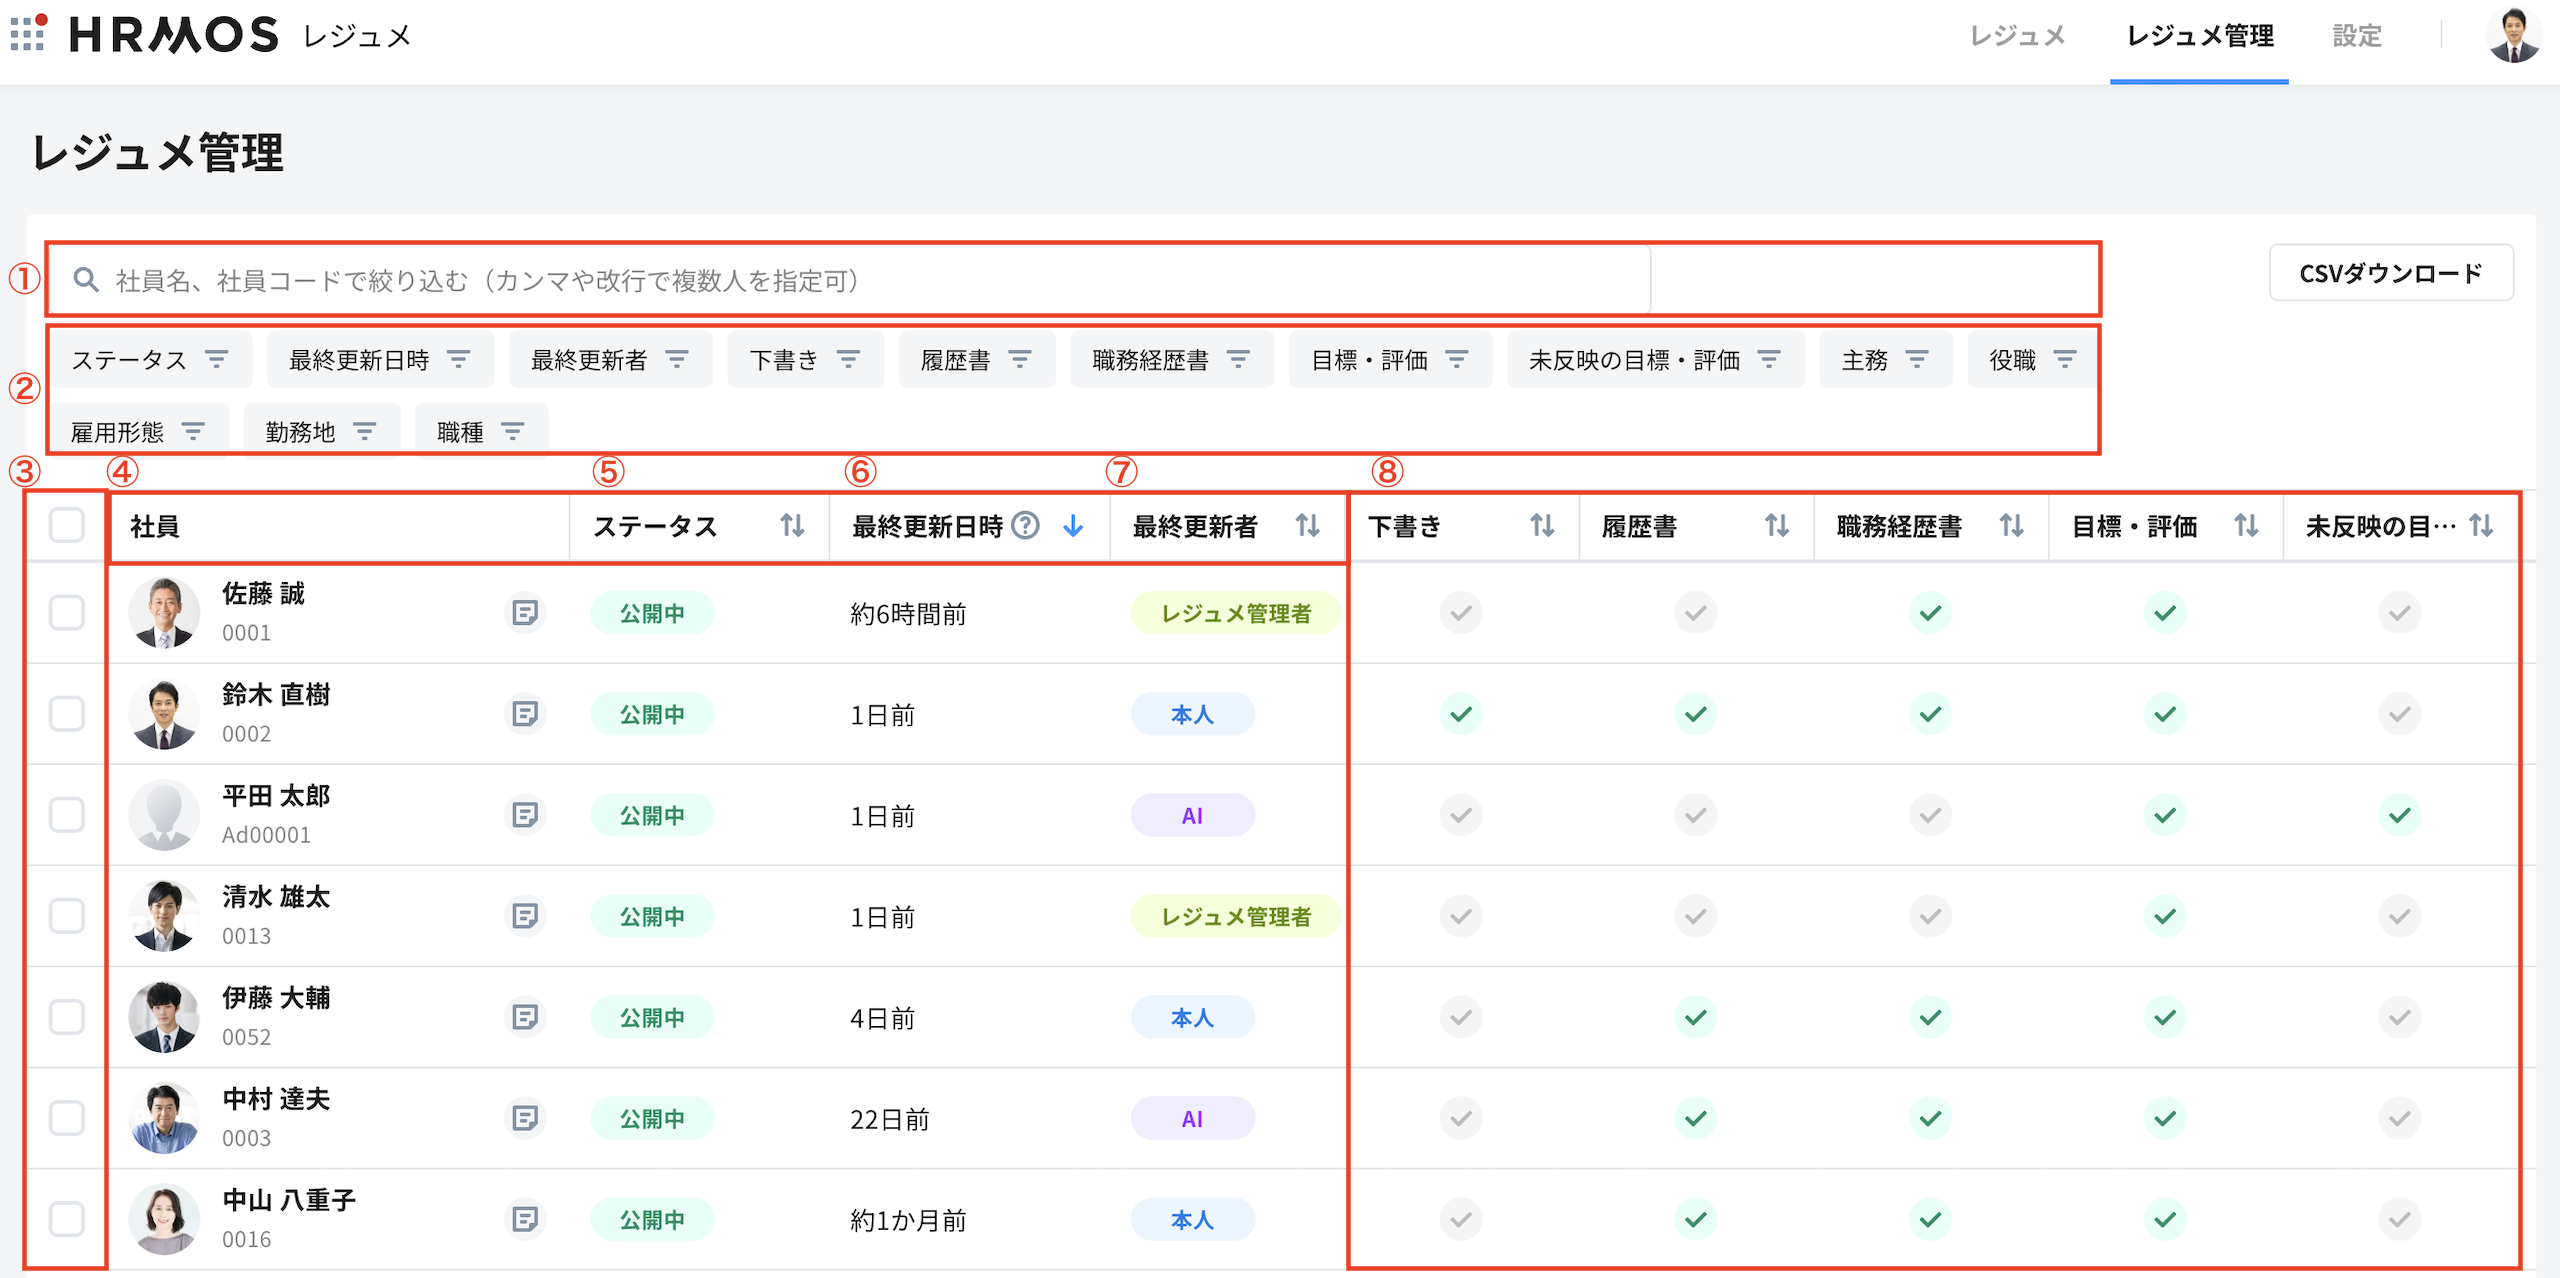Open the apps grid menu icon
Image resolution: width=2560 pixels, height=1278 pixels.
click(x=28, y=33)
